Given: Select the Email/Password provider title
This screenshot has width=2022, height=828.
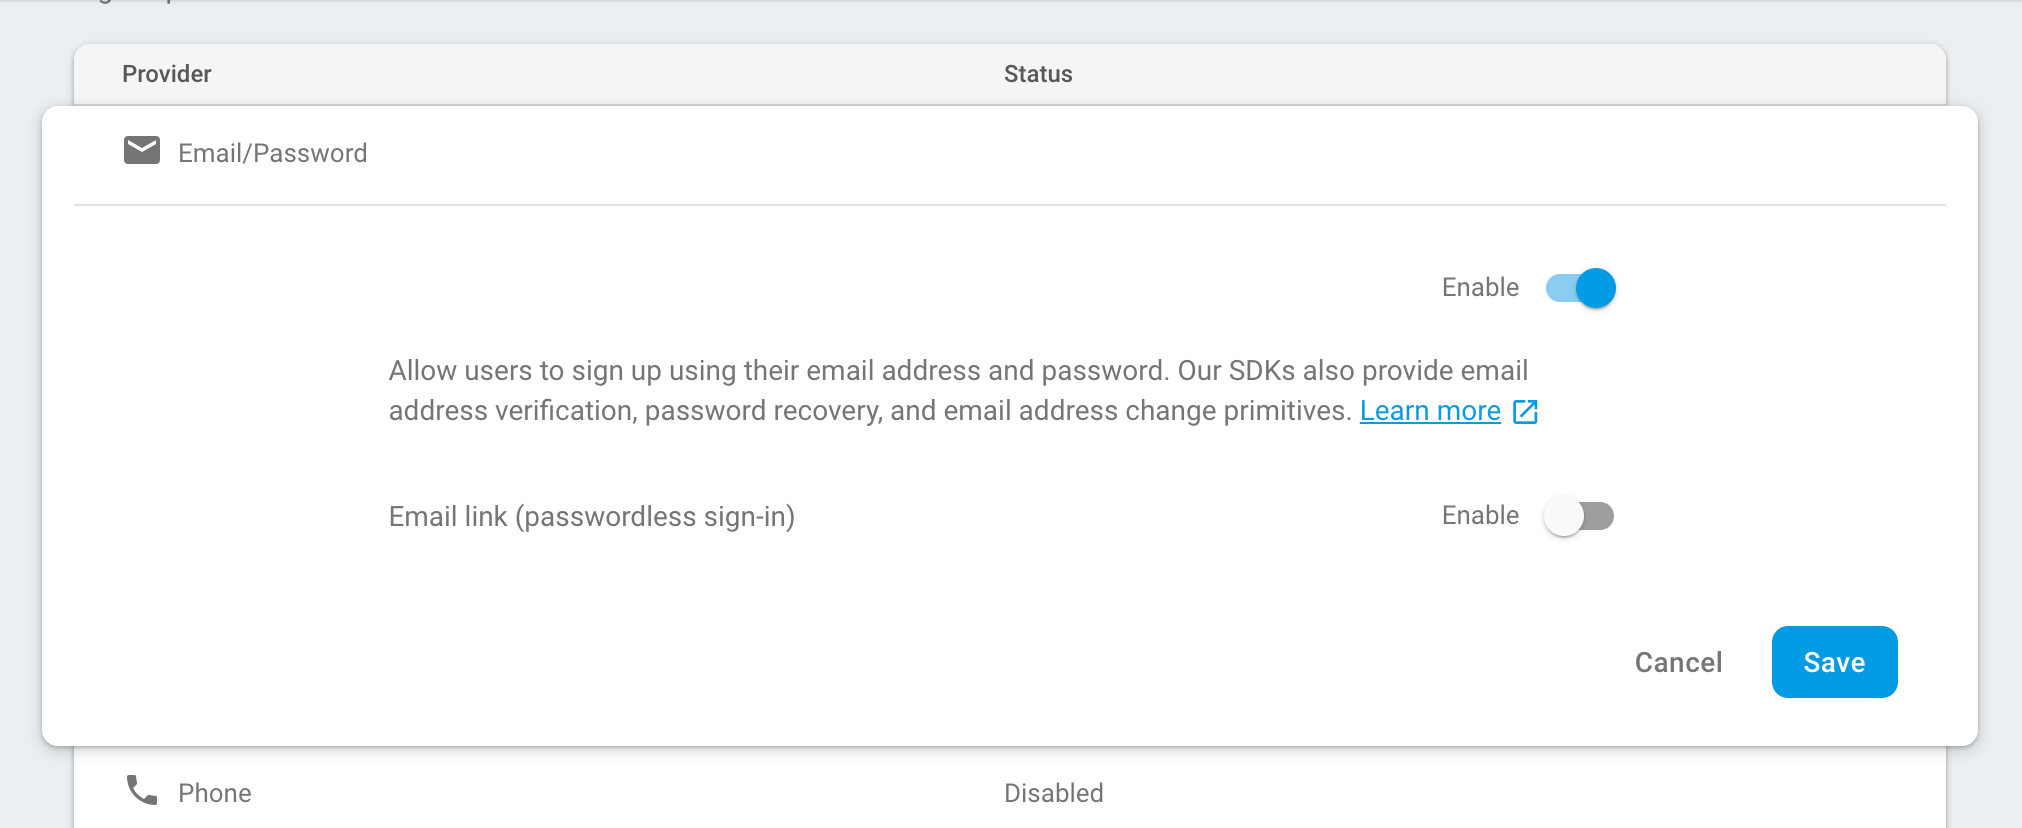Looking at the screenshot, I should click(272, 153).
